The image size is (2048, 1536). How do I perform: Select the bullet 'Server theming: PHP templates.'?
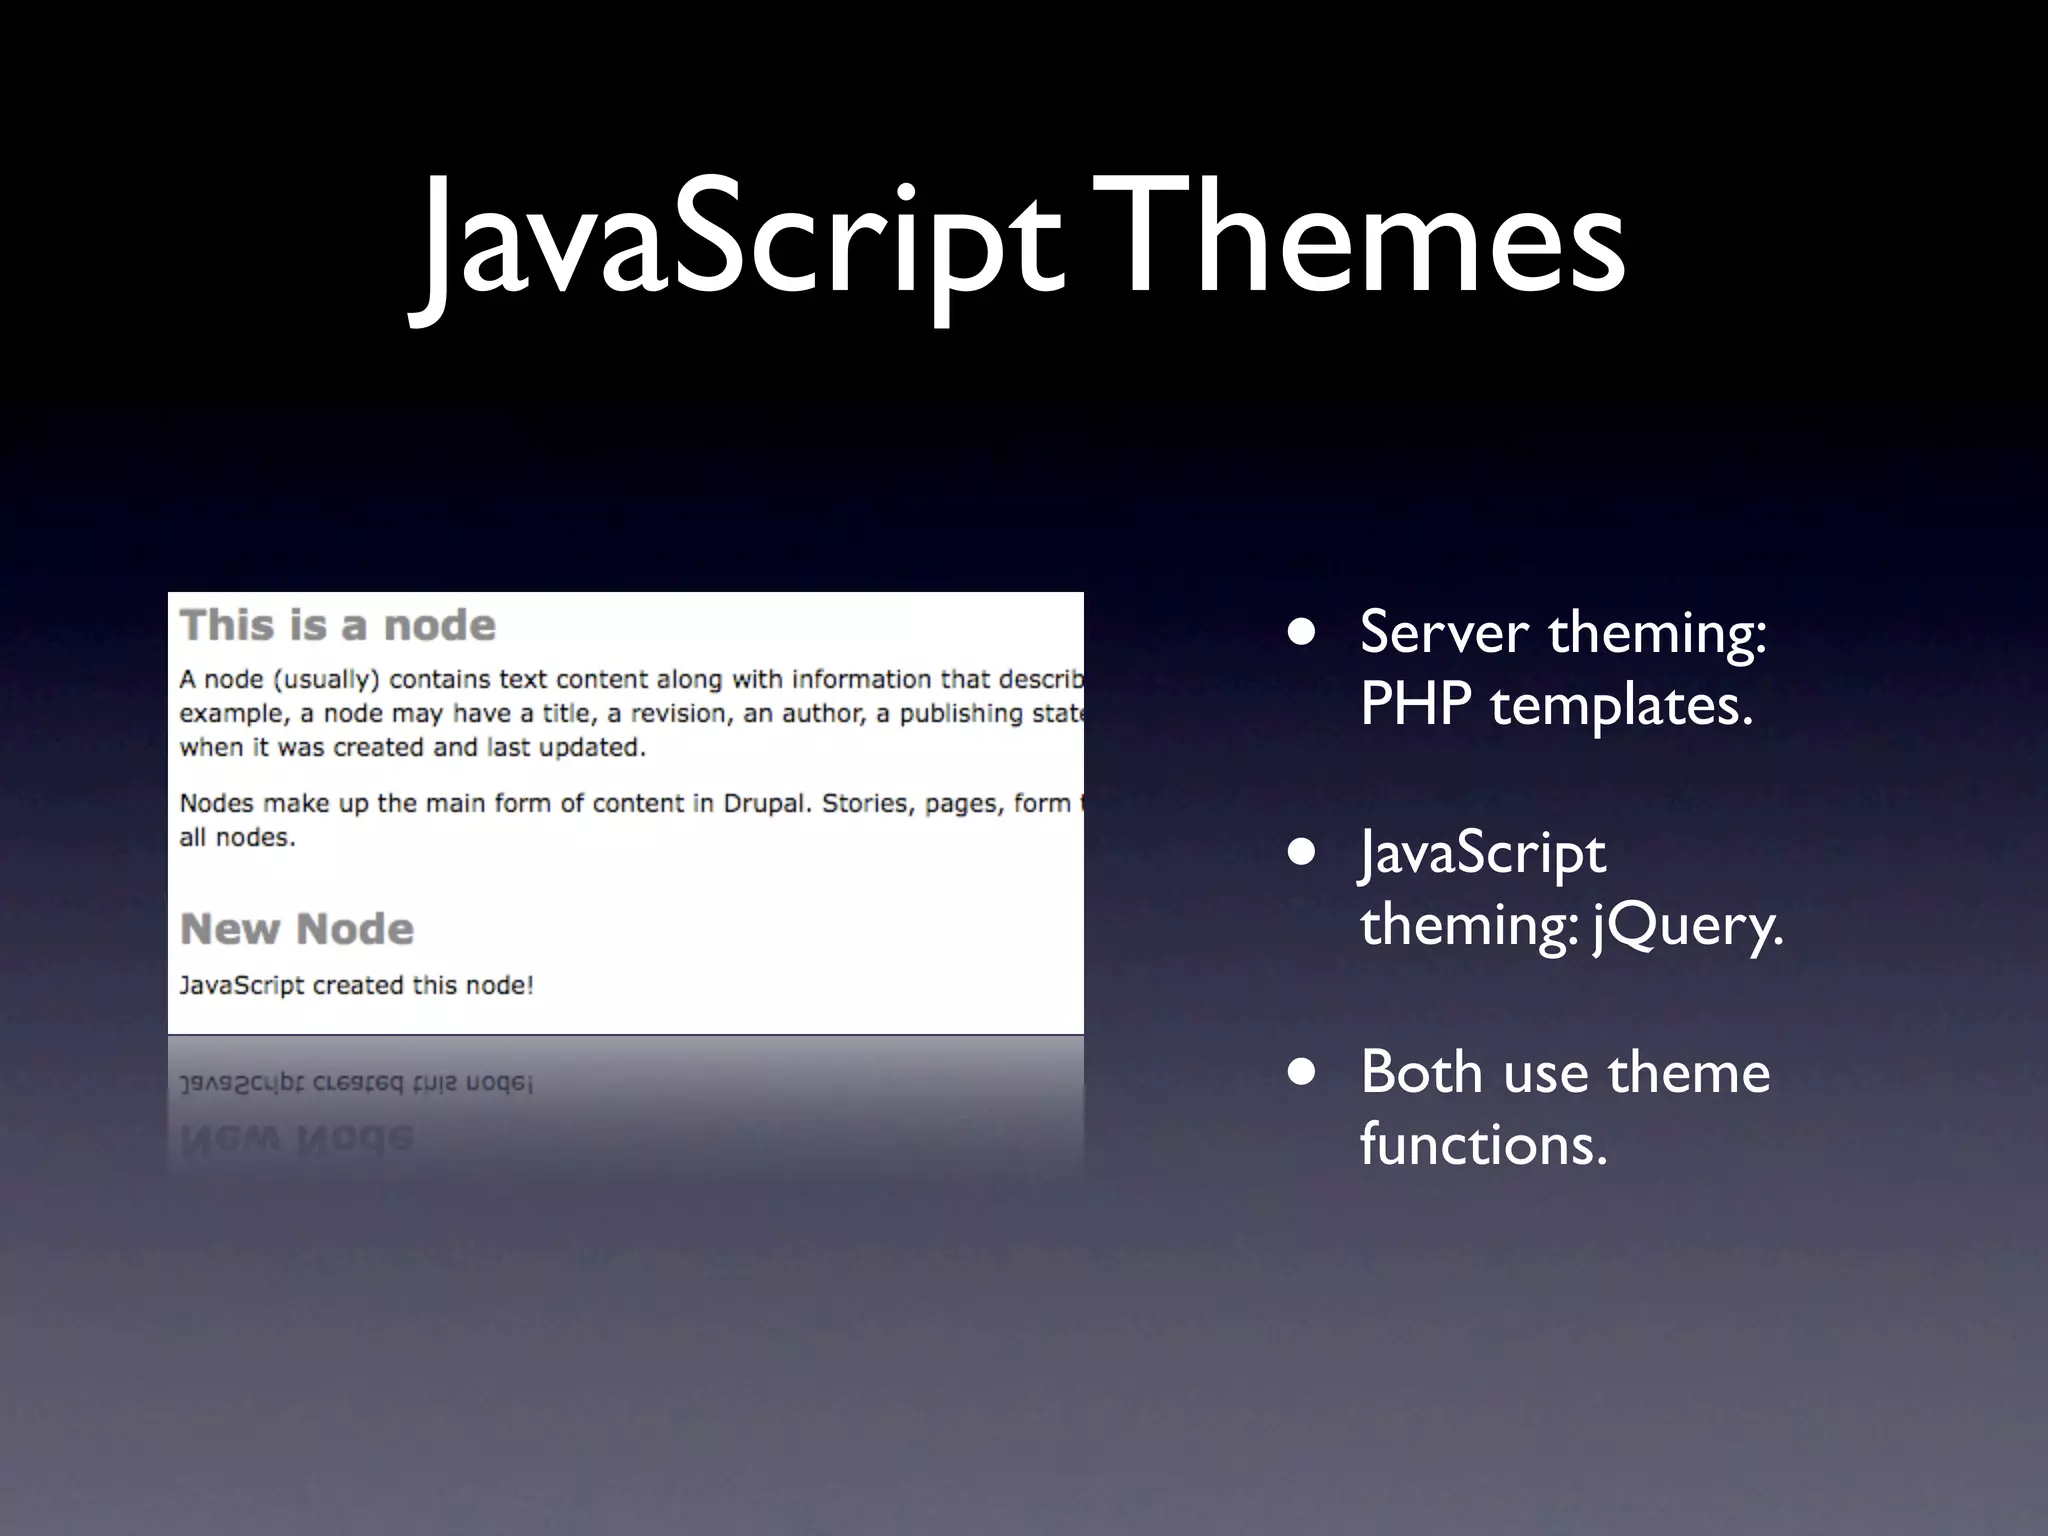click(1563, 668)
